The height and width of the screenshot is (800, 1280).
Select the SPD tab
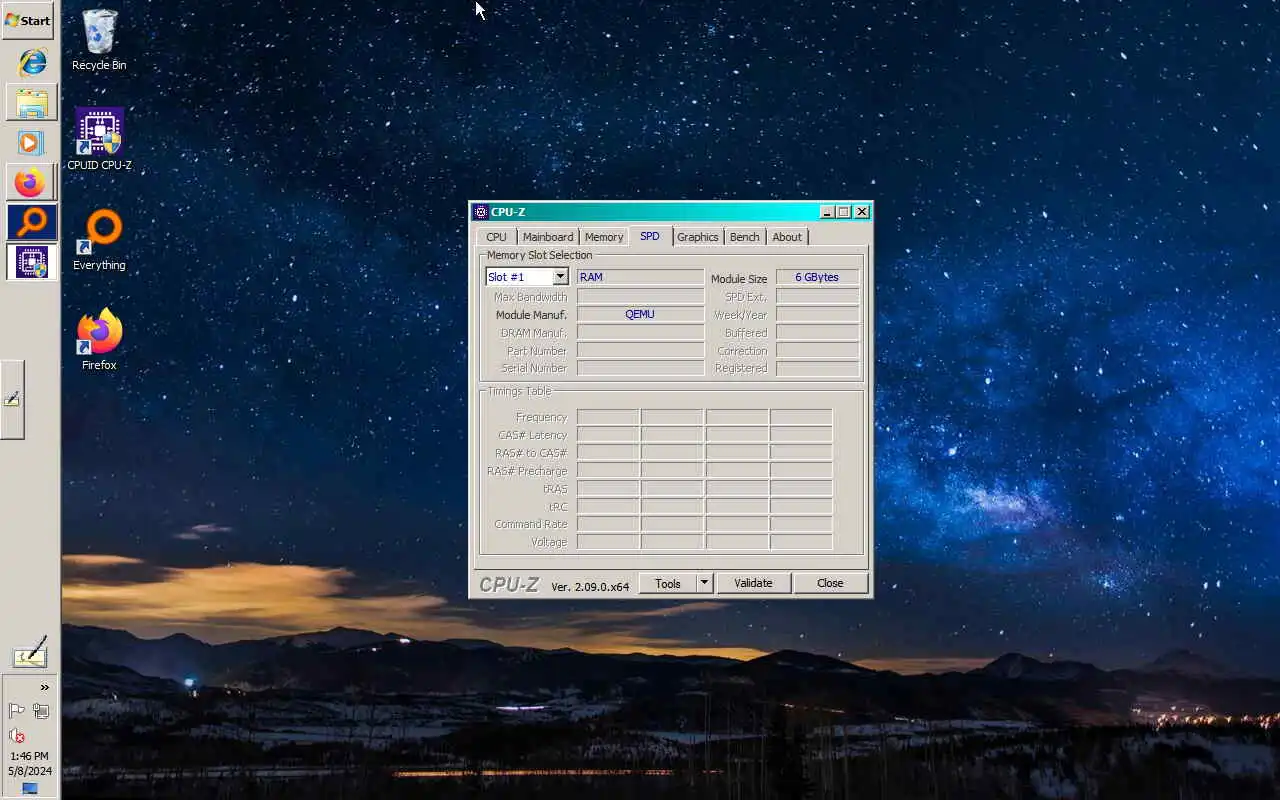coord(650,236)
